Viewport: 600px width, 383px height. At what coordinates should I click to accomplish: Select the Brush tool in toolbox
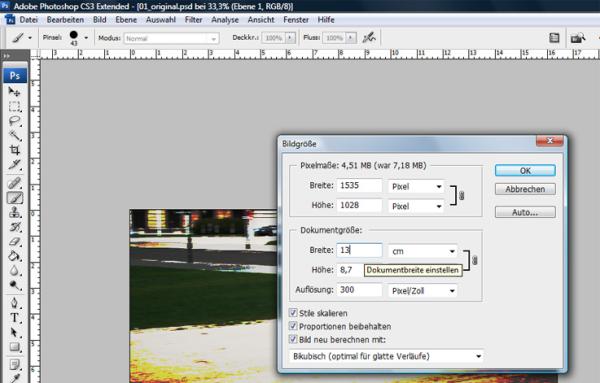(15, 198)
